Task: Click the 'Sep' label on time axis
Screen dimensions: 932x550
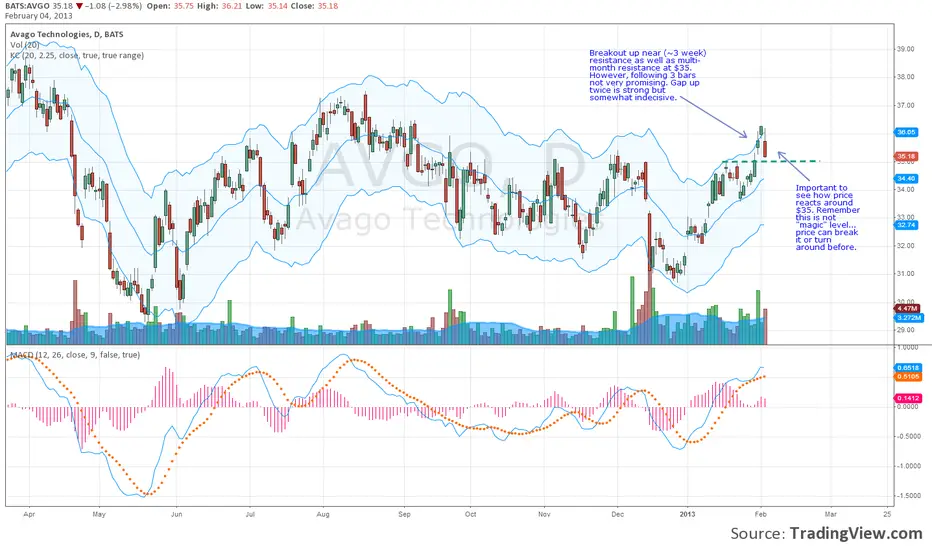Action: pos(404,514)
